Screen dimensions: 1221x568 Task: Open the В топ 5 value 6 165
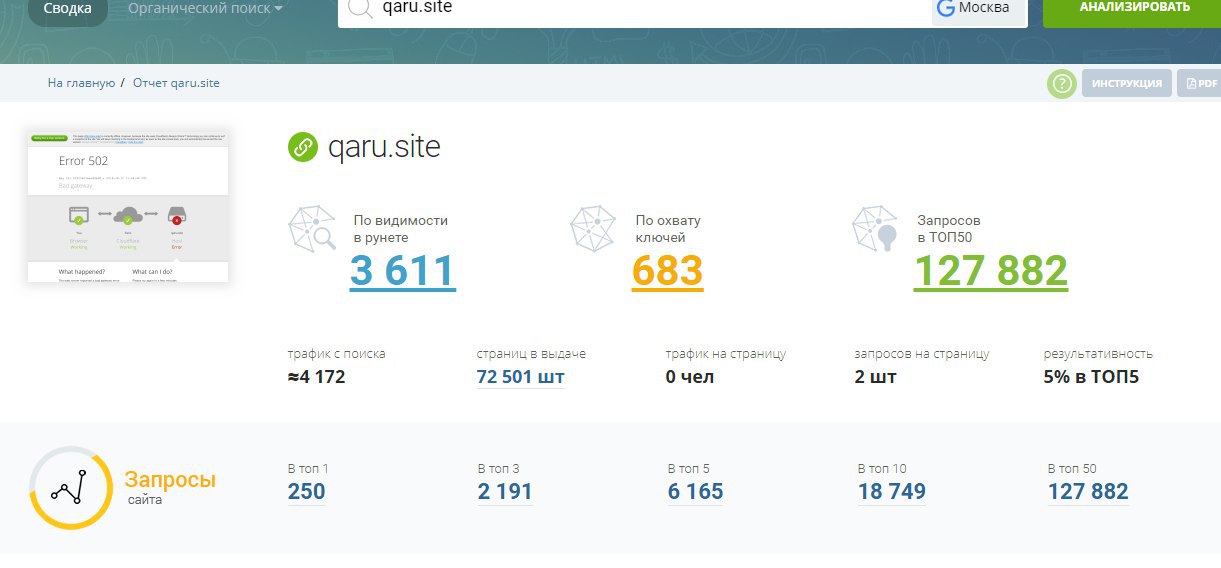pyautogui.click(x=695, y=492)
